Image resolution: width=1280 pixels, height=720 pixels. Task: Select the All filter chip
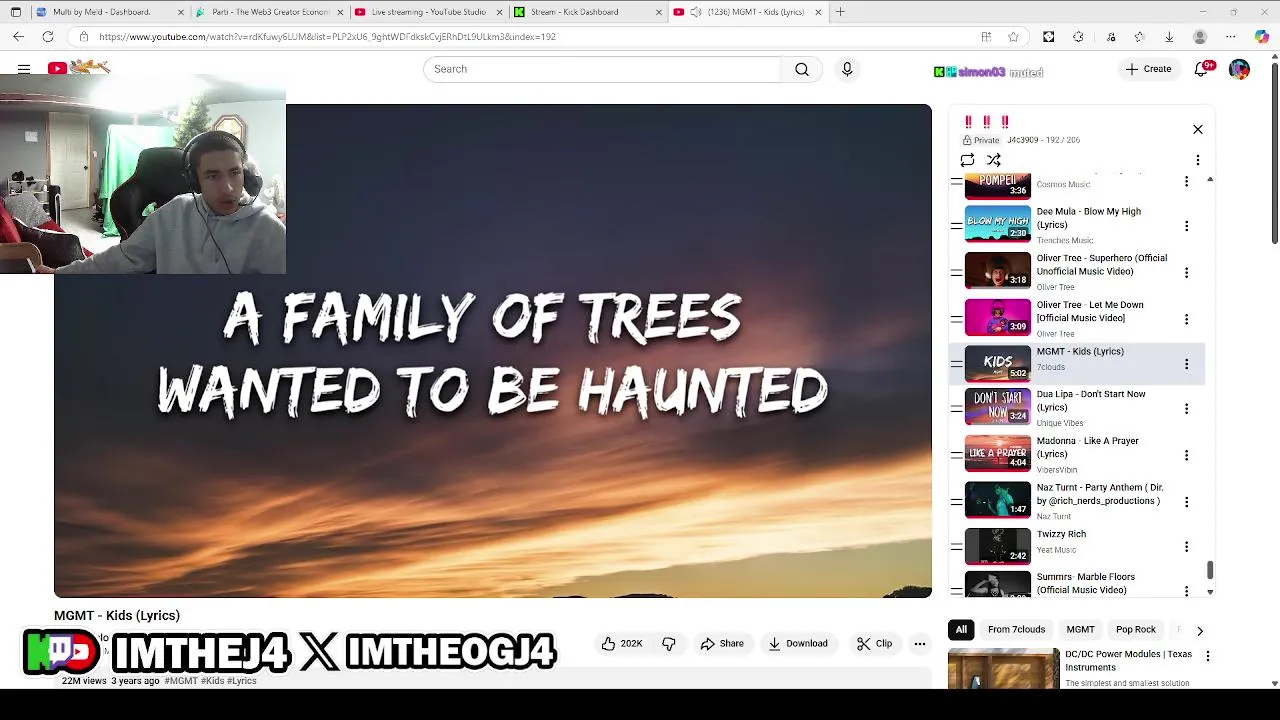pyautogui.click(x=961, y=630)
